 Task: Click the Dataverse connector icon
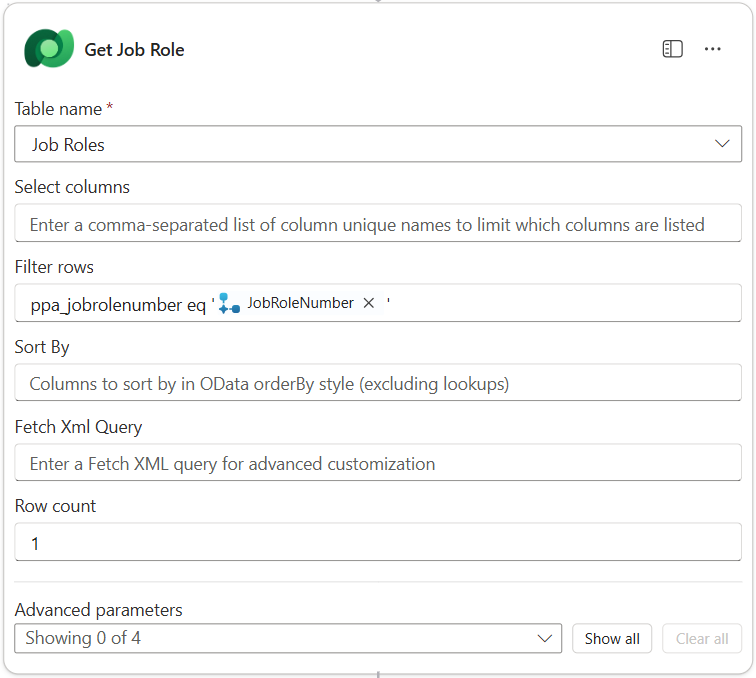coord(49,49)
